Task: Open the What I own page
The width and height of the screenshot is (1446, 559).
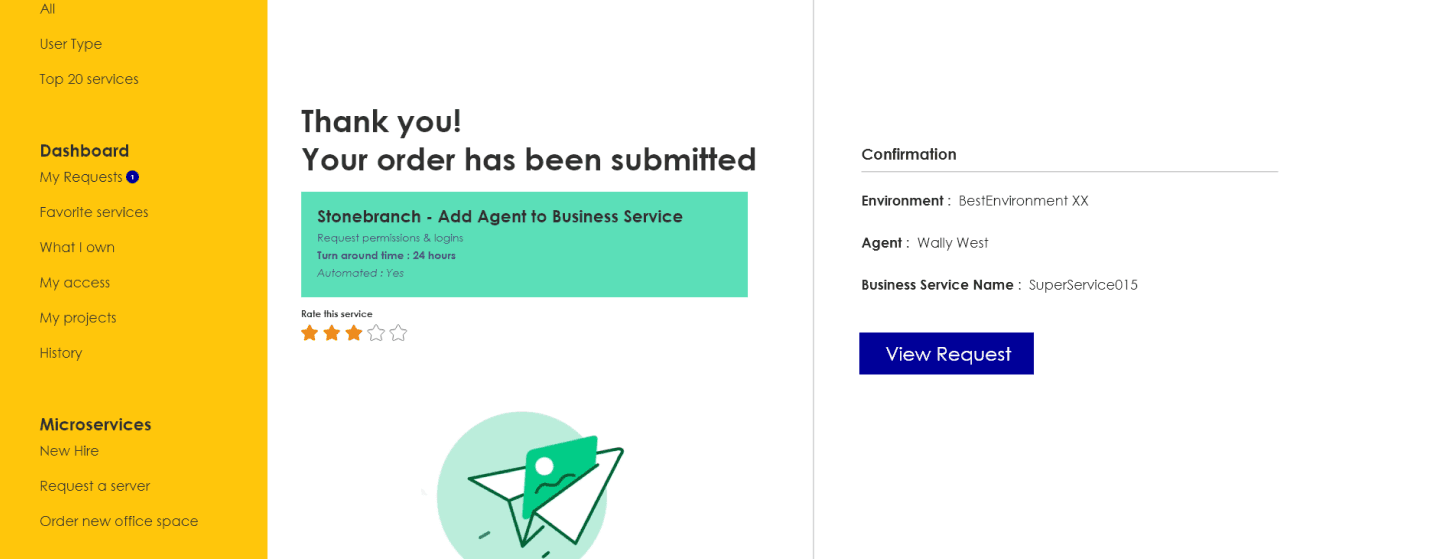Action: pos(77,247)
